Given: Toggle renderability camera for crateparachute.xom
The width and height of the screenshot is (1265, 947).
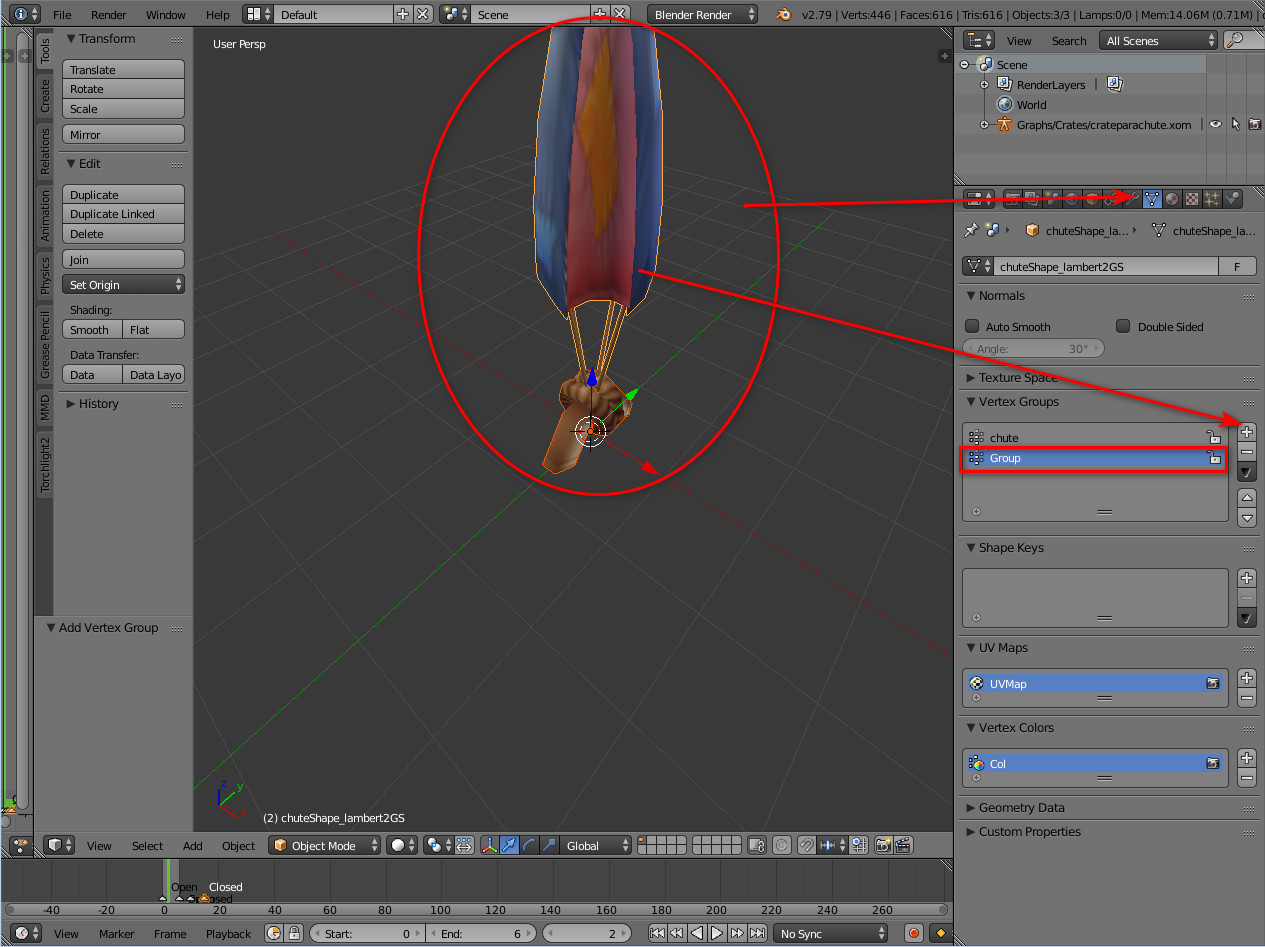Looking at the screenshot, I should click(1254, 124).
